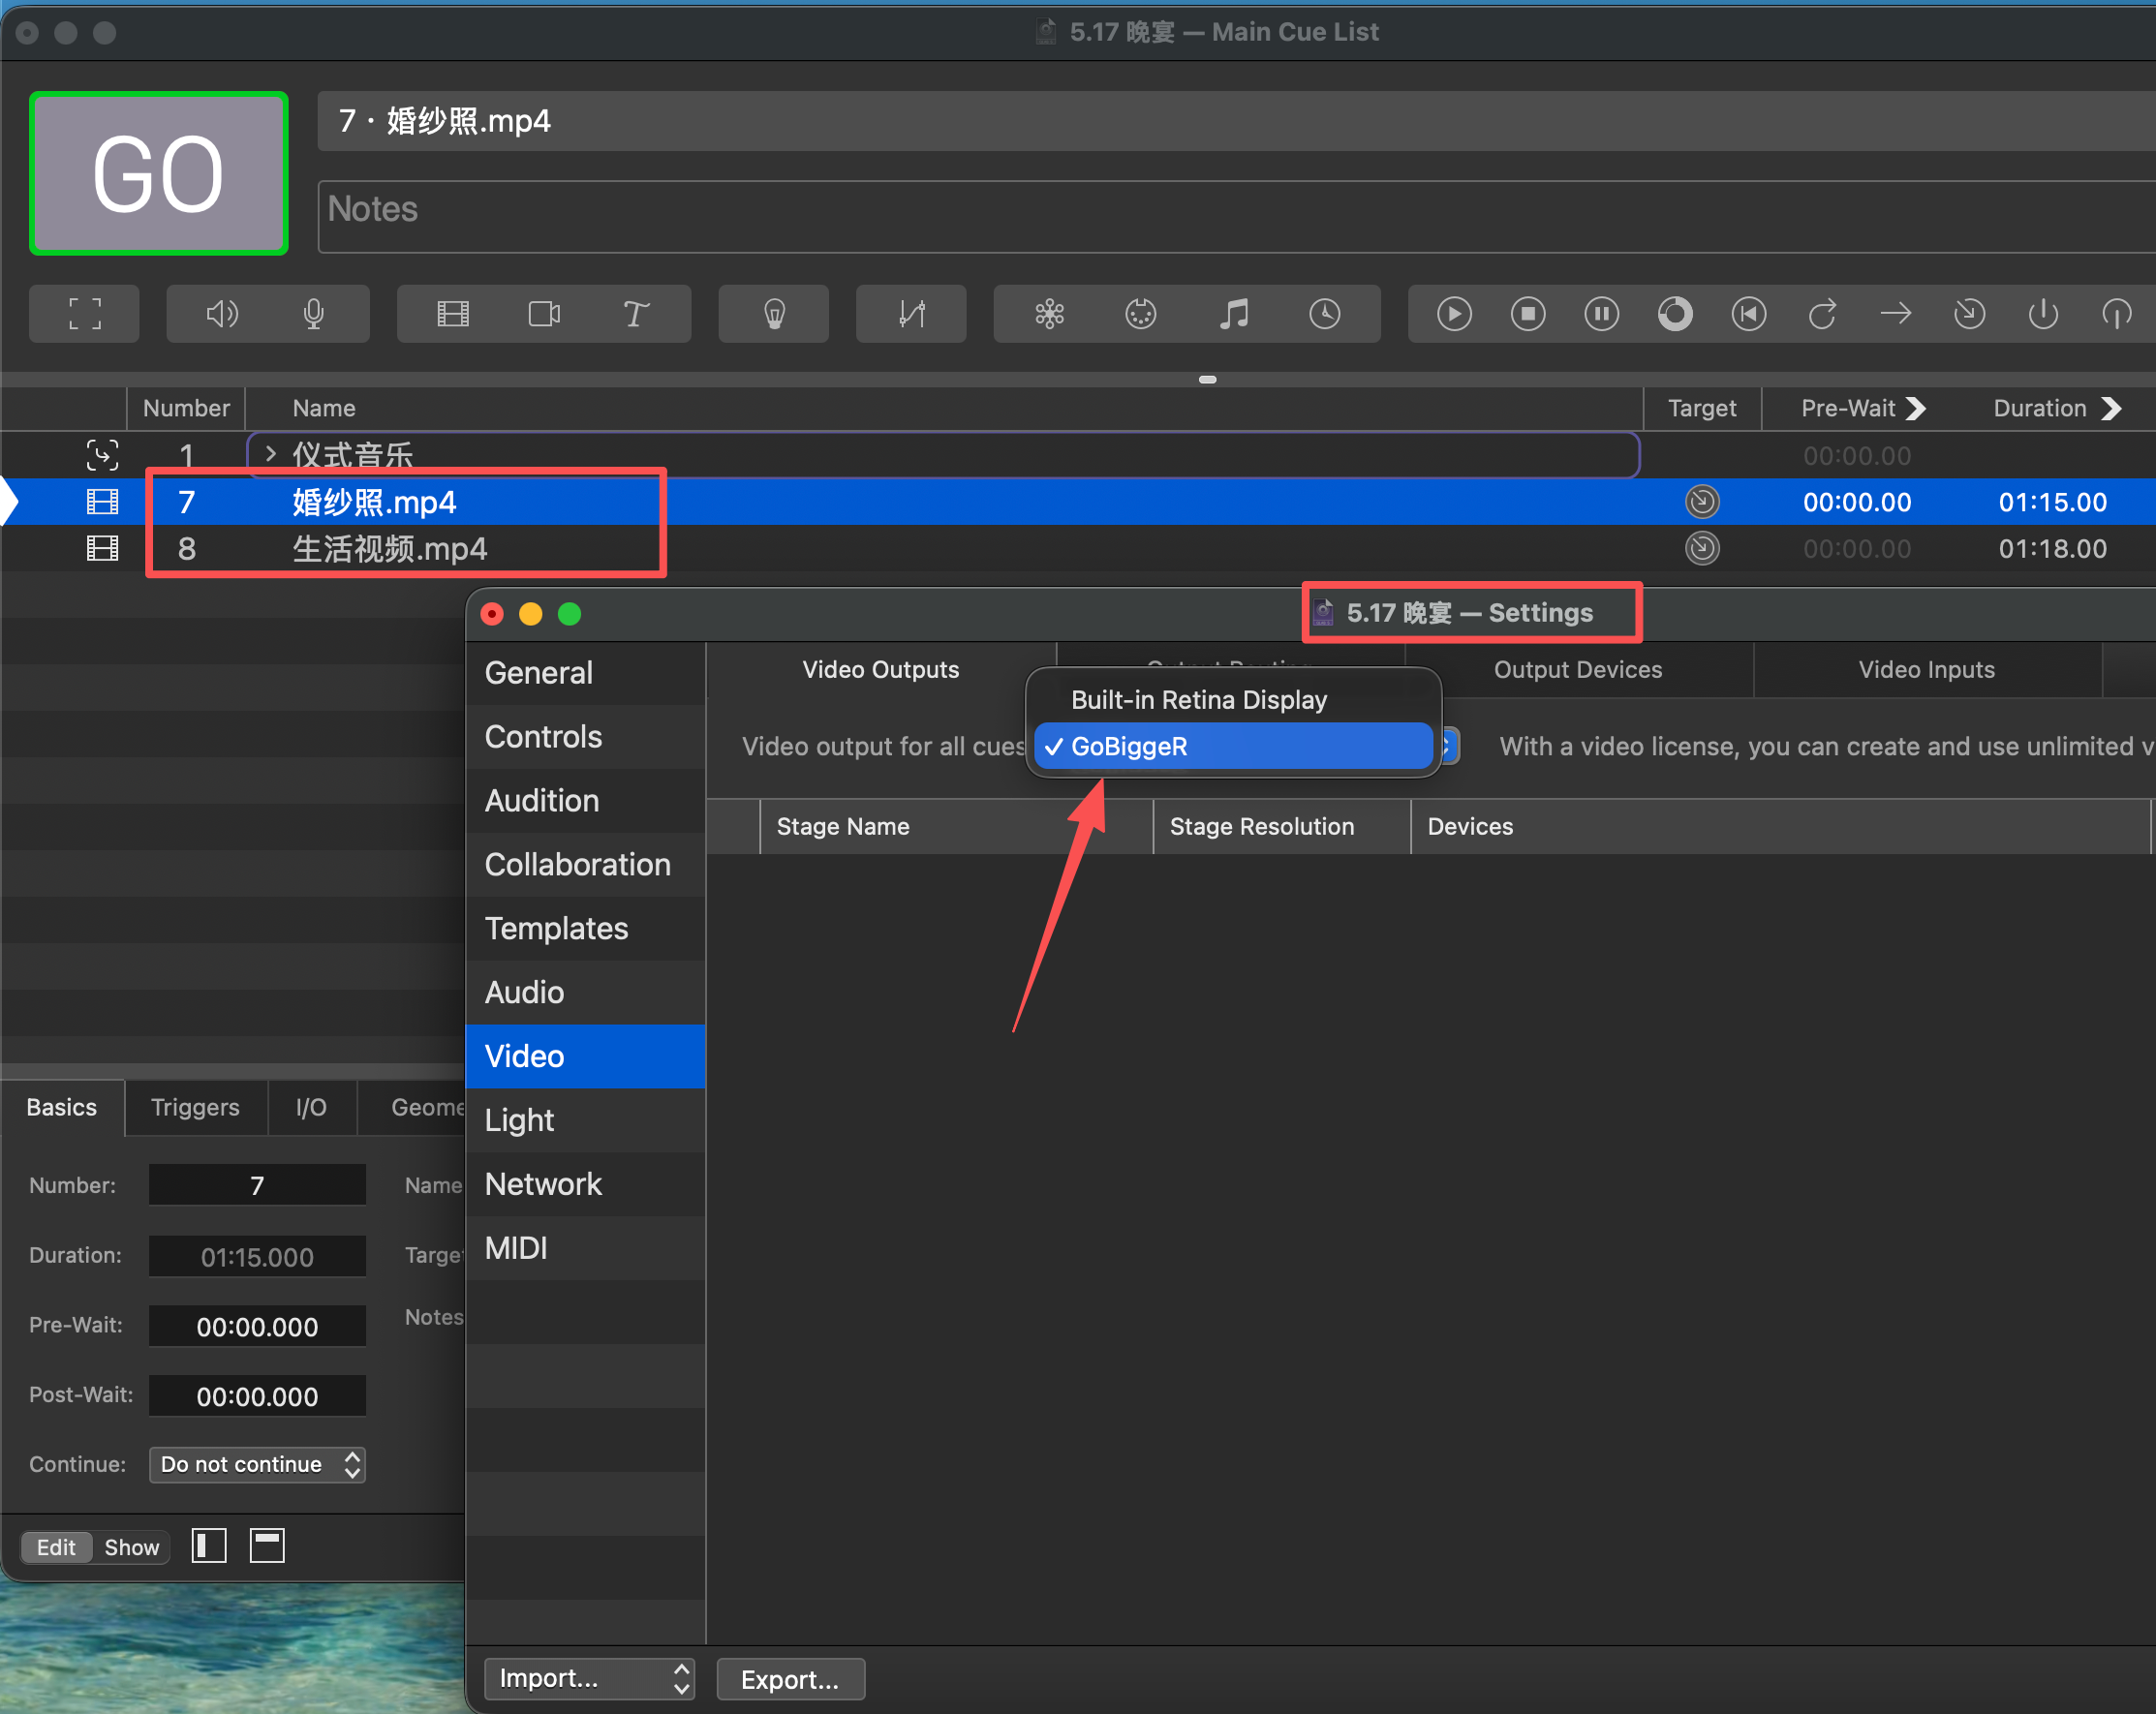Switch to Video Inputs tab
The image size is (2156, 1714).
(x=1926, y=670)
